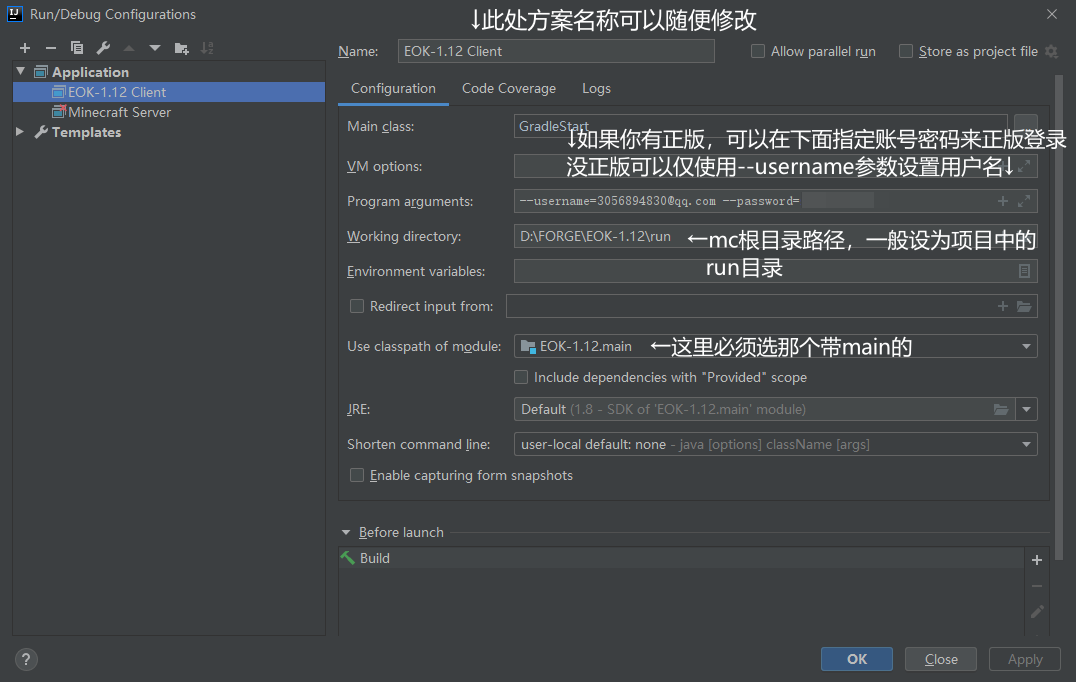
Task: Expand the Templates tree node
Action: coord(20,132)
